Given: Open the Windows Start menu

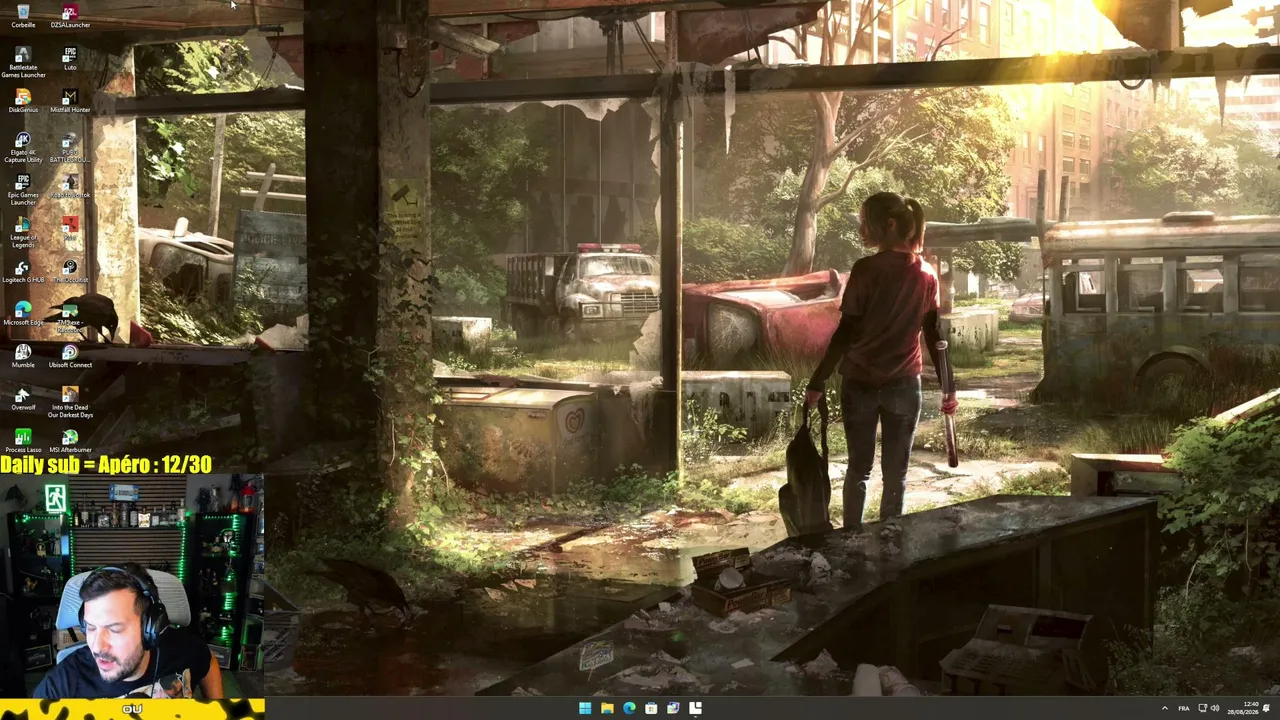Looking at the screenshot, I should click(585, 708).
